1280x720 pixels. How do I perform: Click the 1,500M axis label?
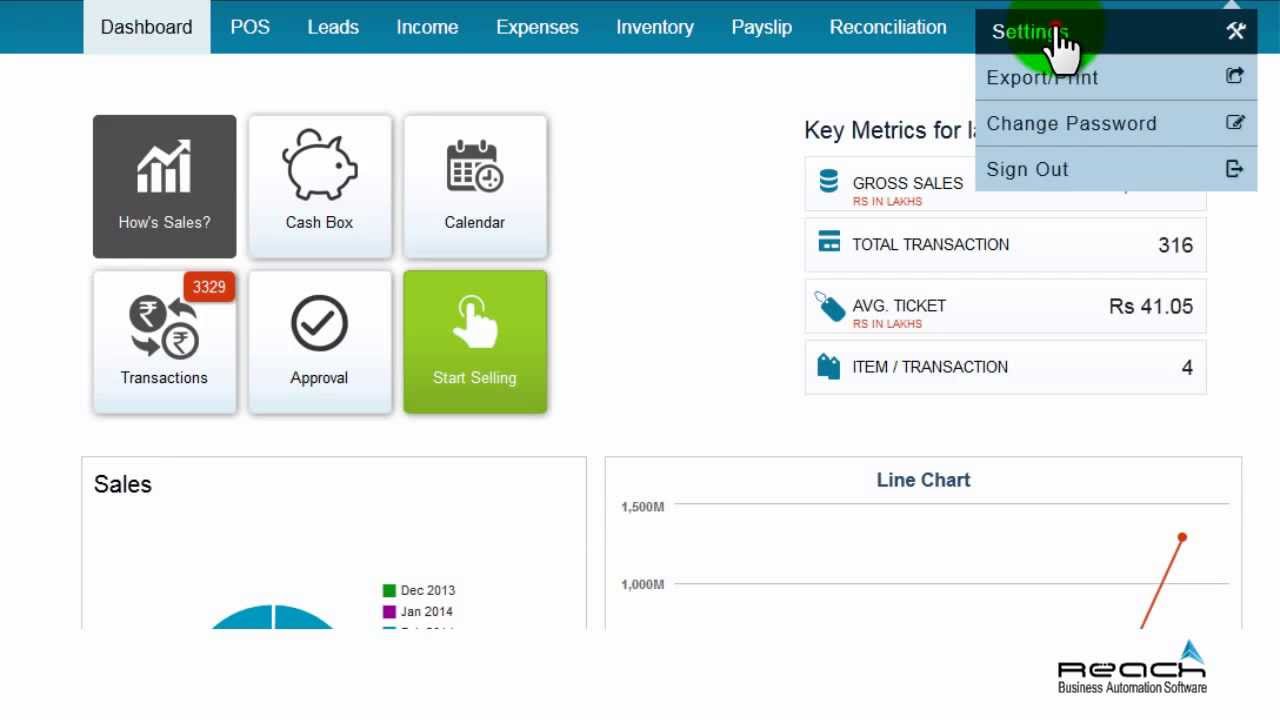pos(642,507)
